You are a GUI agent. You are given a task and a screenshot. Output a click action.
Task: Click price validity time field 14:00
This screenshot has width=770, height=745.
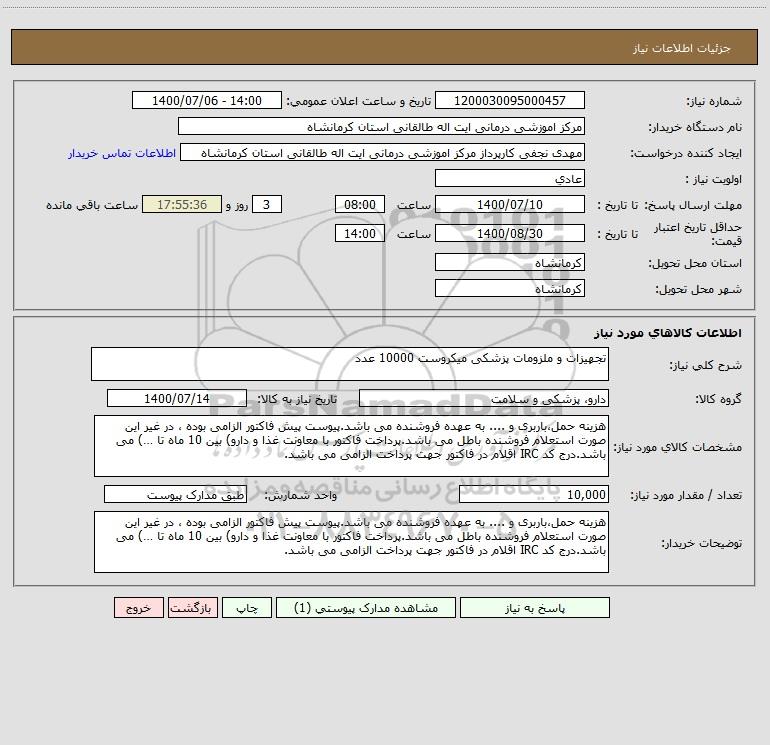pyautogui.click(x=359, y=233)
